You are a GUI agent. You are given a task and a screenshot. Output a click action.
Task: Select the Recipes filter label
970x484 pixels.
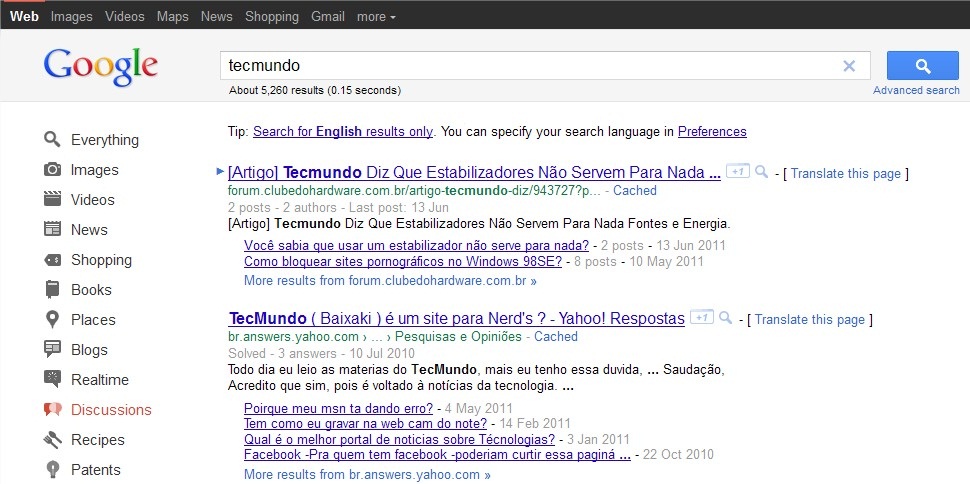98,439
